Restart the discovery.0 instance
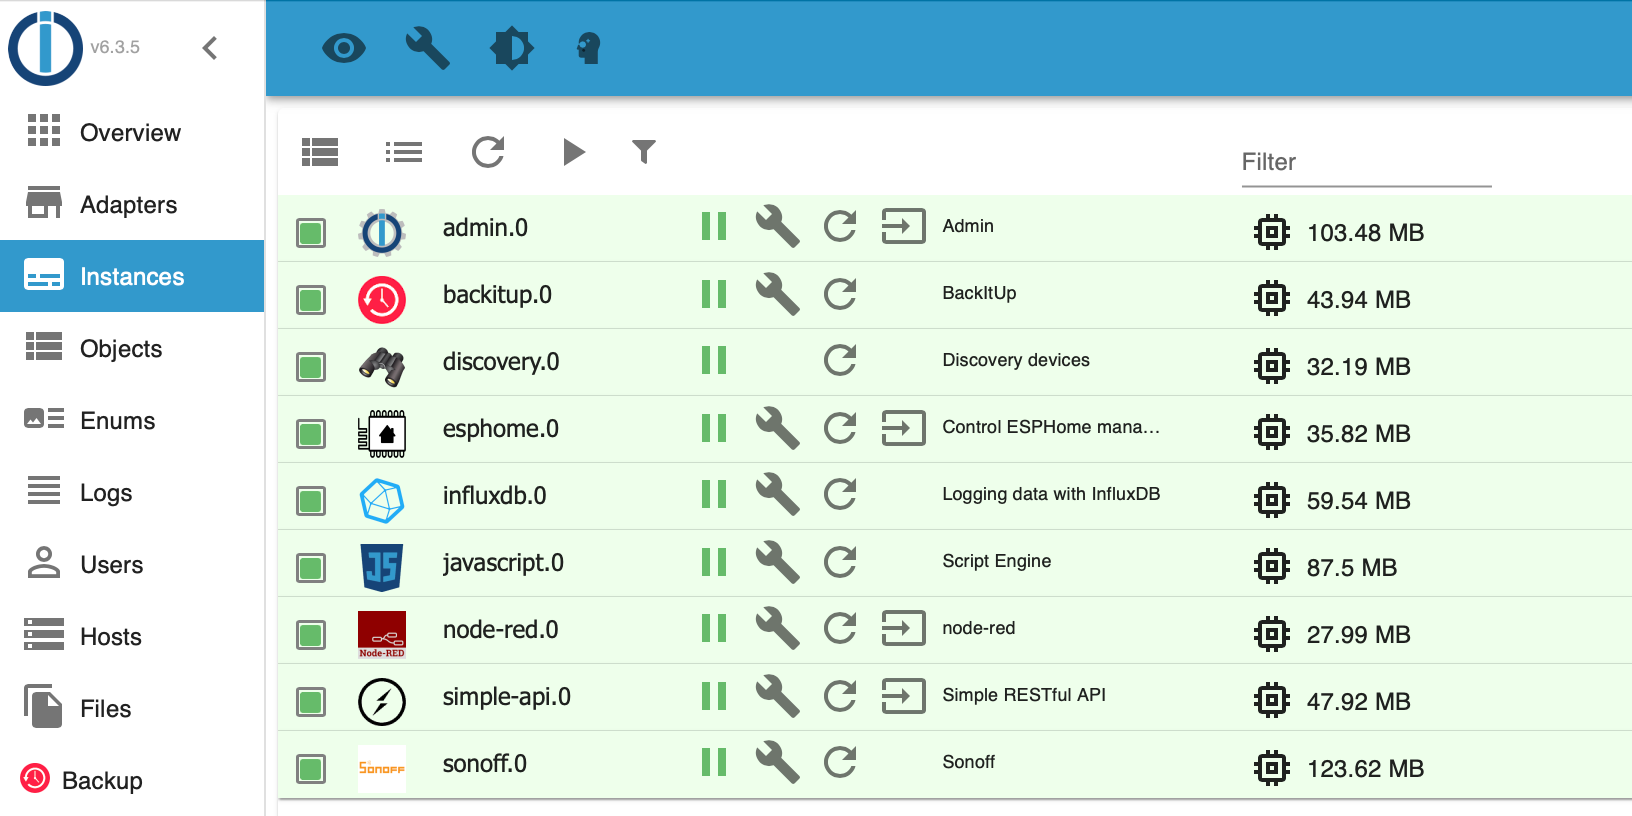Image resolution: width=1632 pixels, height=816 pixels. [840, 360]
